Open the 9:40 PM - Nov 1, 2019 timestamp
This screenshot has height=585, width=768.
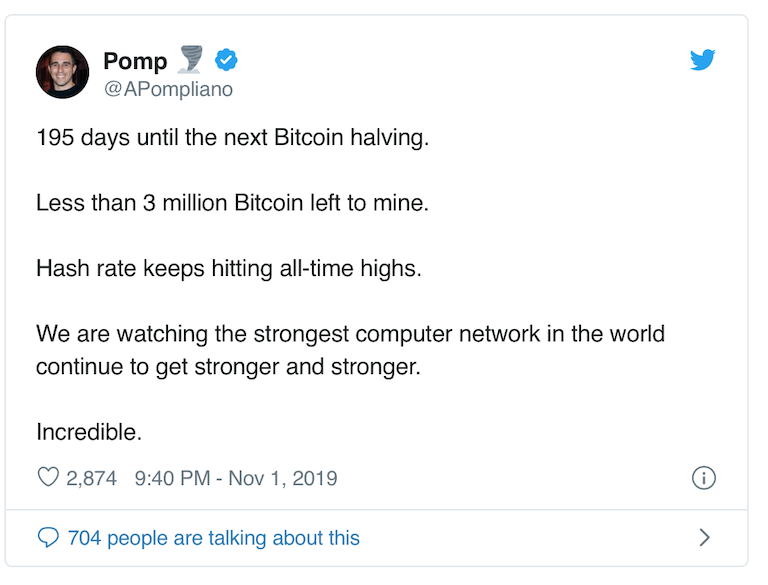click(x=236, y=478)
